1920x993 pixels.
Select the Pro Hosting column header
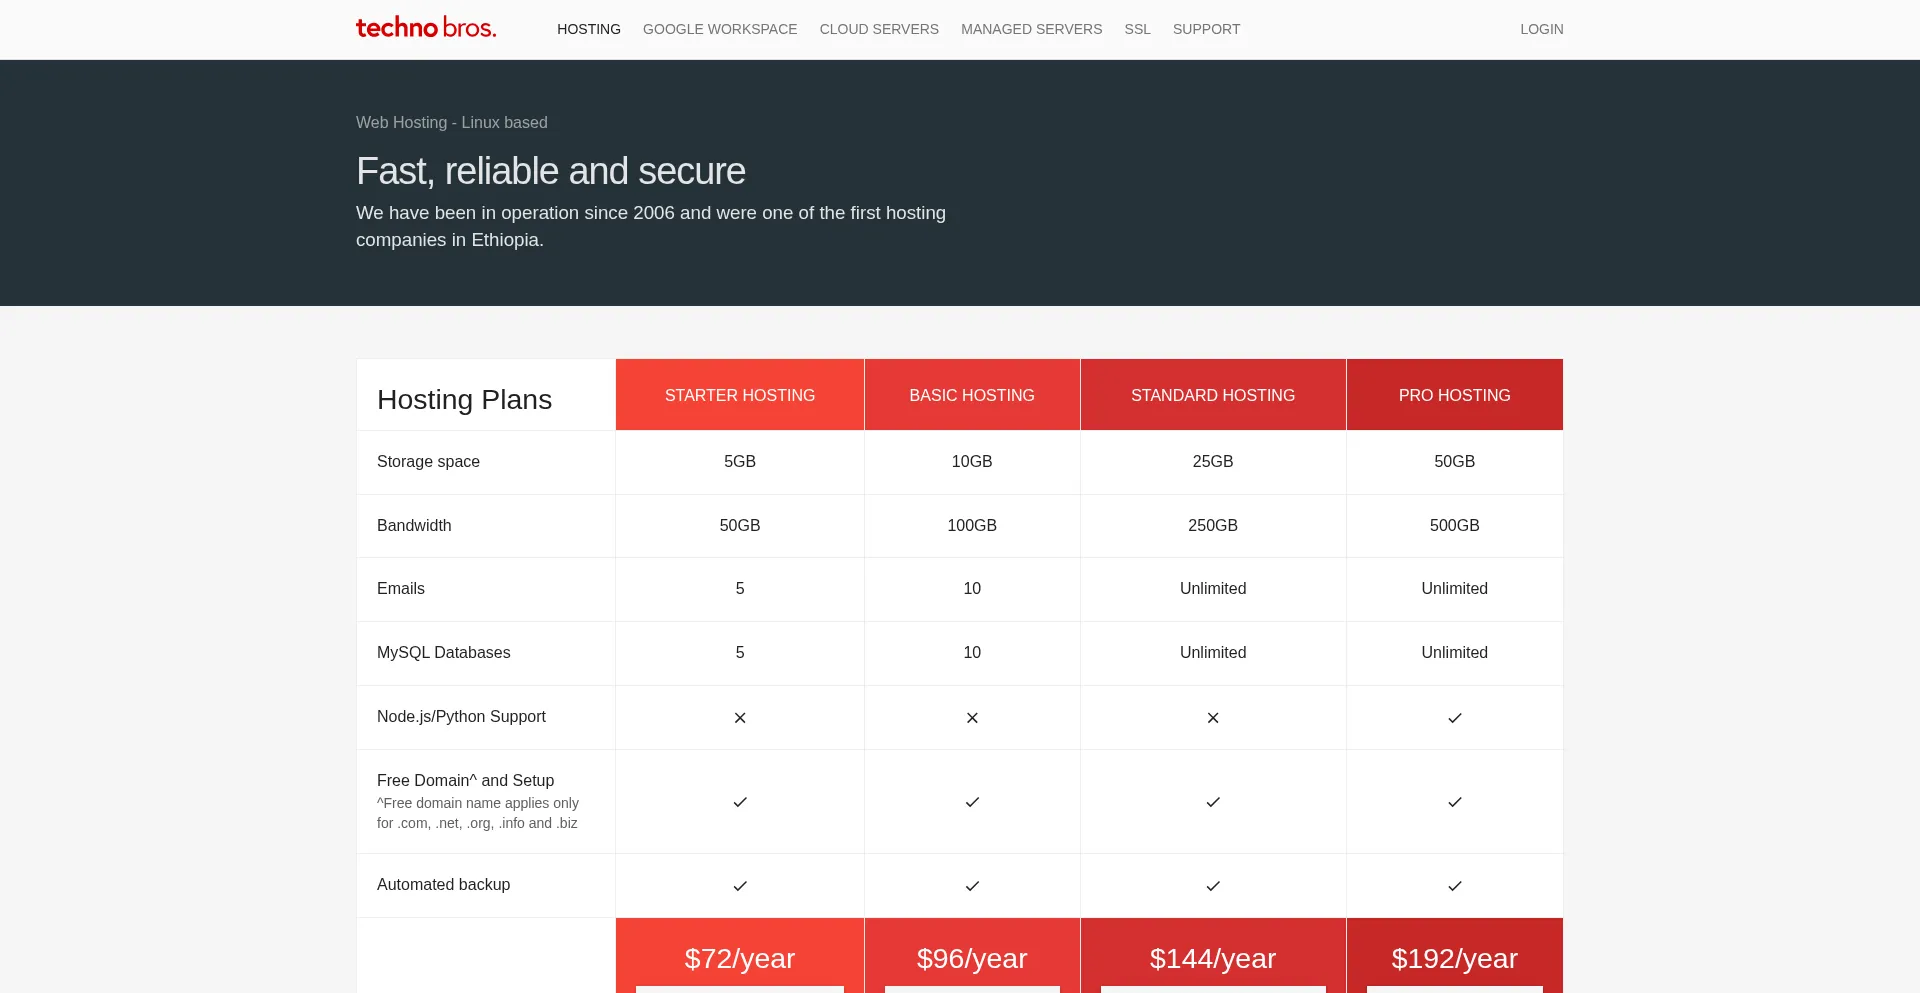pos(1454,395)
